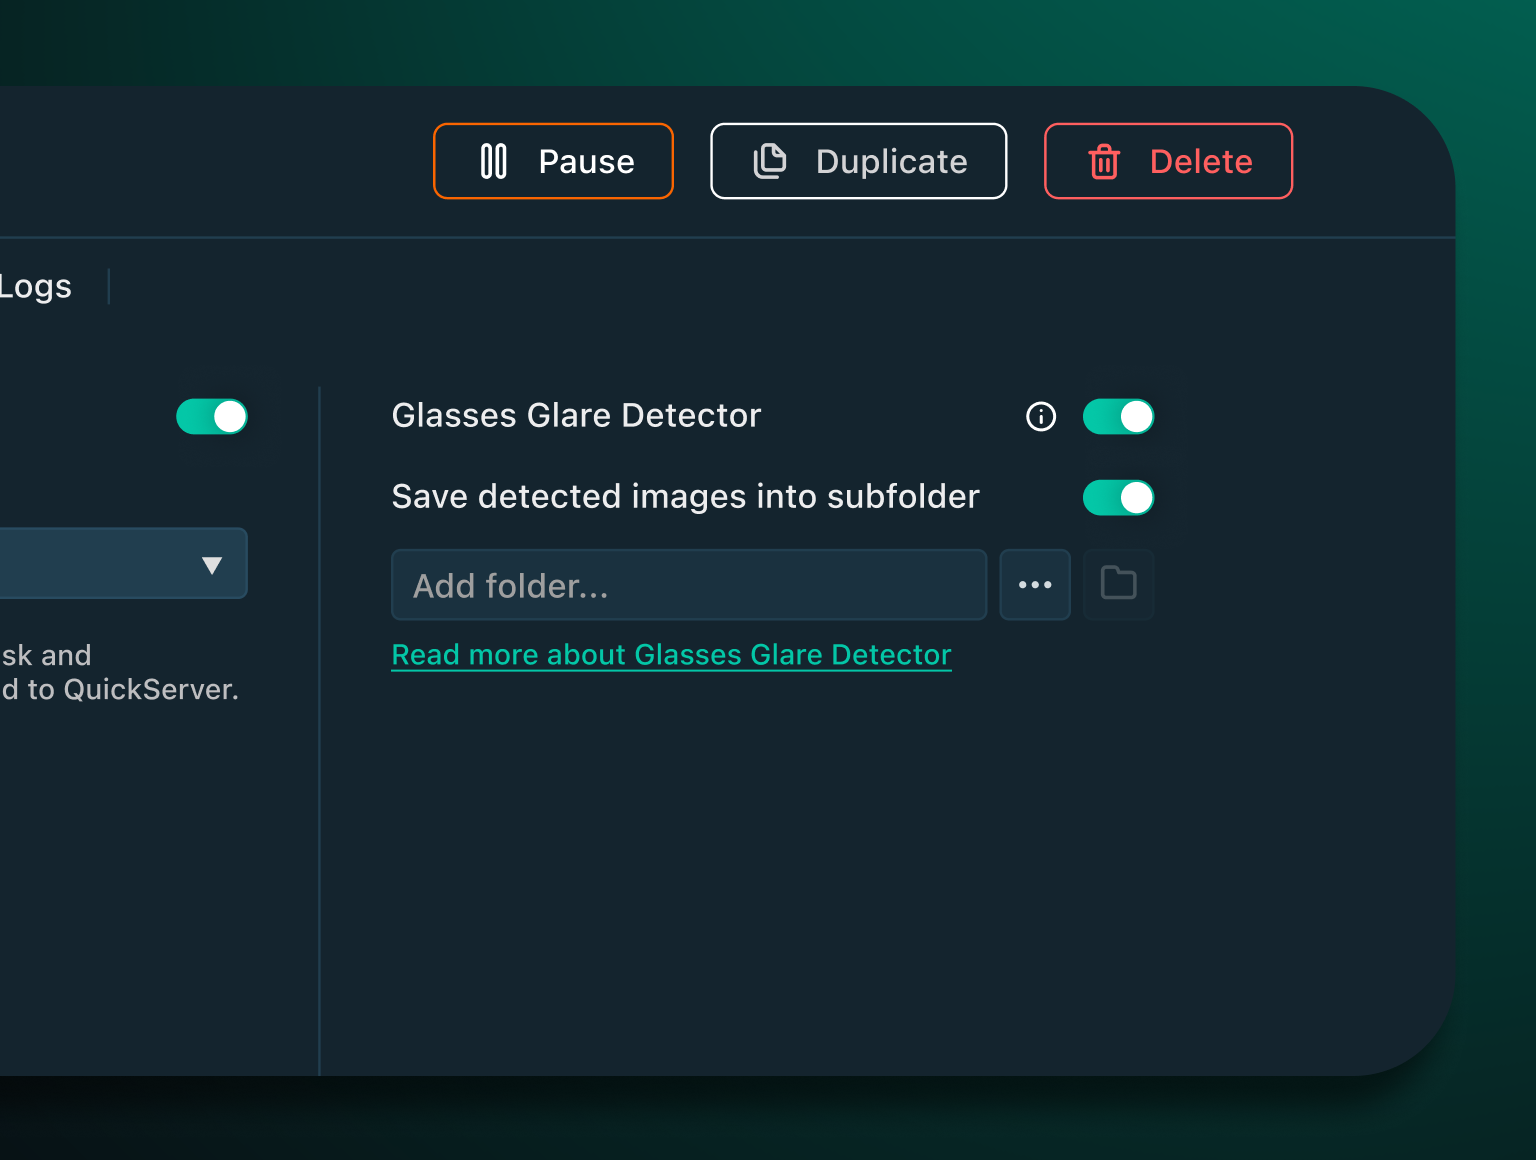Open the three-dots options button
The image size is (1536, 1160).
click(1035, 584)
